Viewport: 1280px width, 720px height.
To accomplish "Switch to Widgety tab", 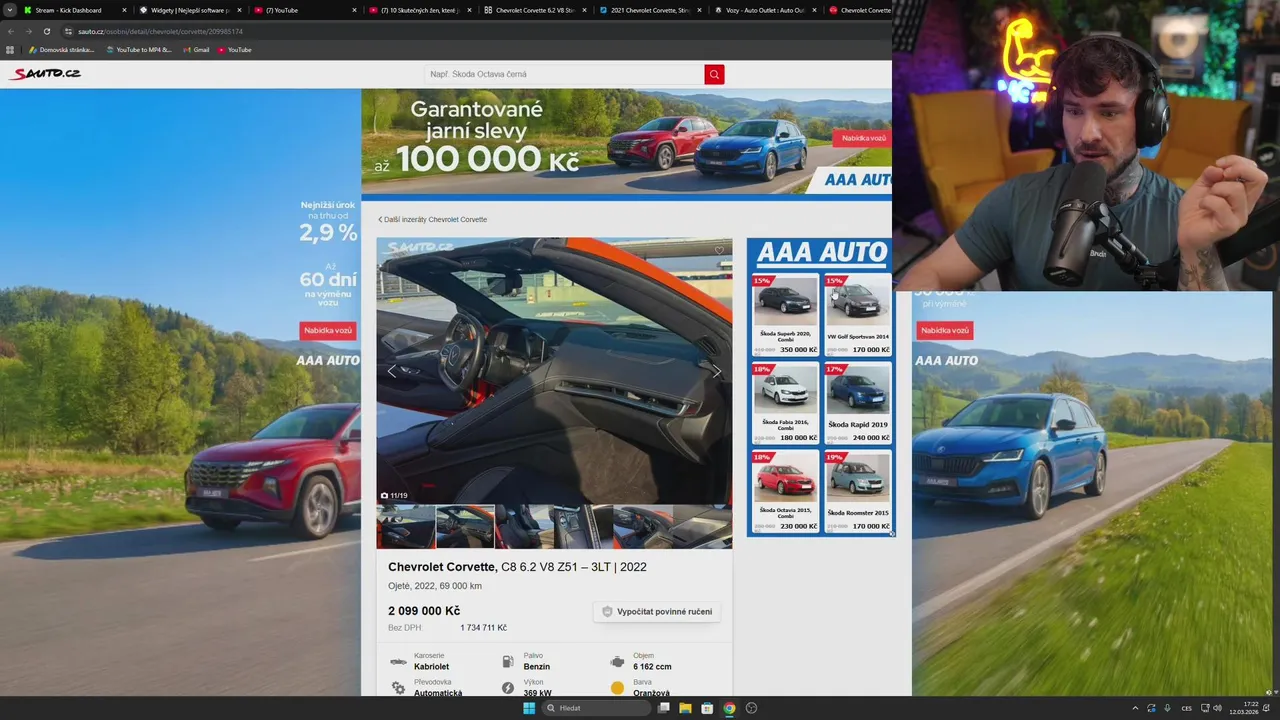I will coord(190,10).
